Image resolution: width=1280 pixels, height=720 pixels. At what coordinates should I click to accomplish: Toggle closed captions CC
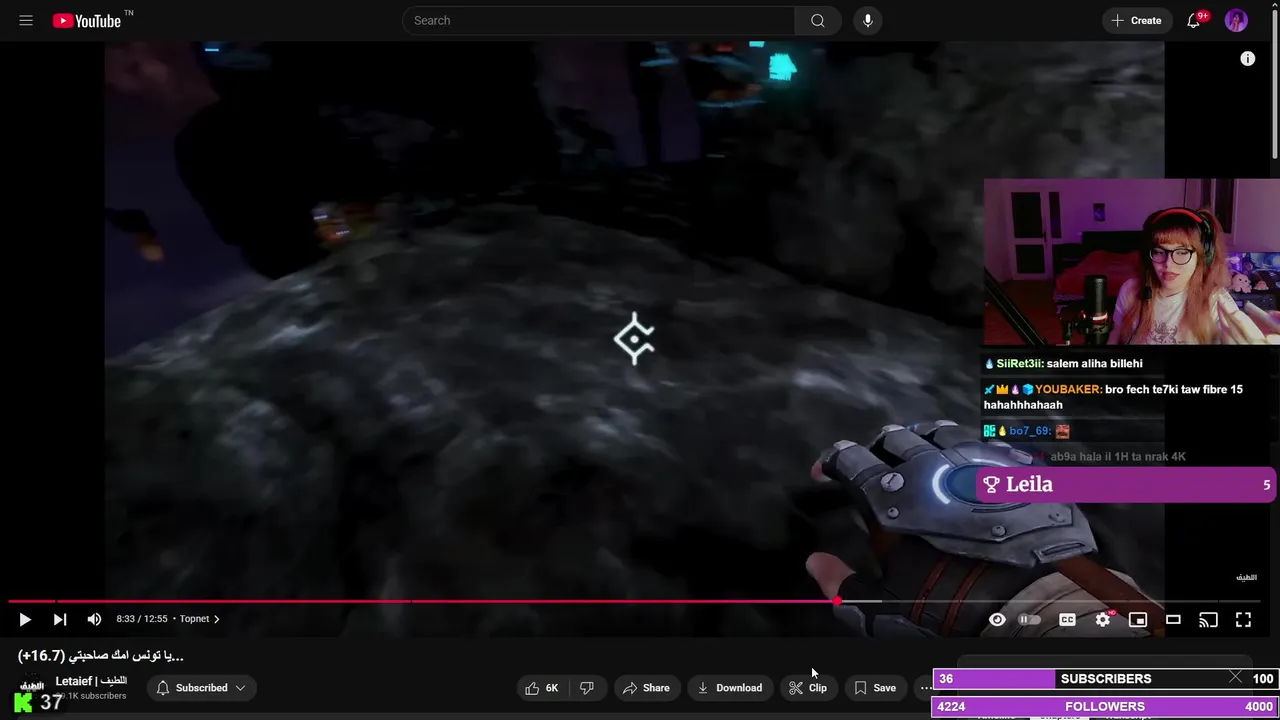[1067, 620]
